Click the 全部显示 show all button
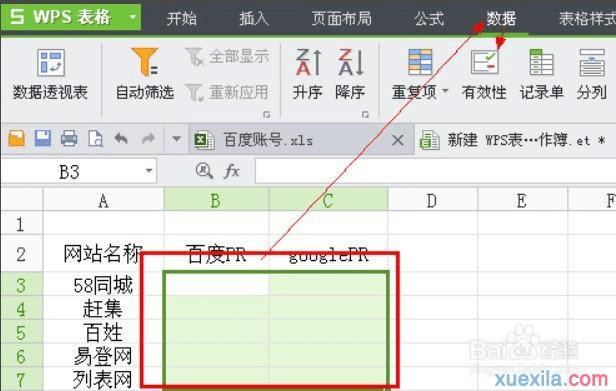 coord(228,57)
